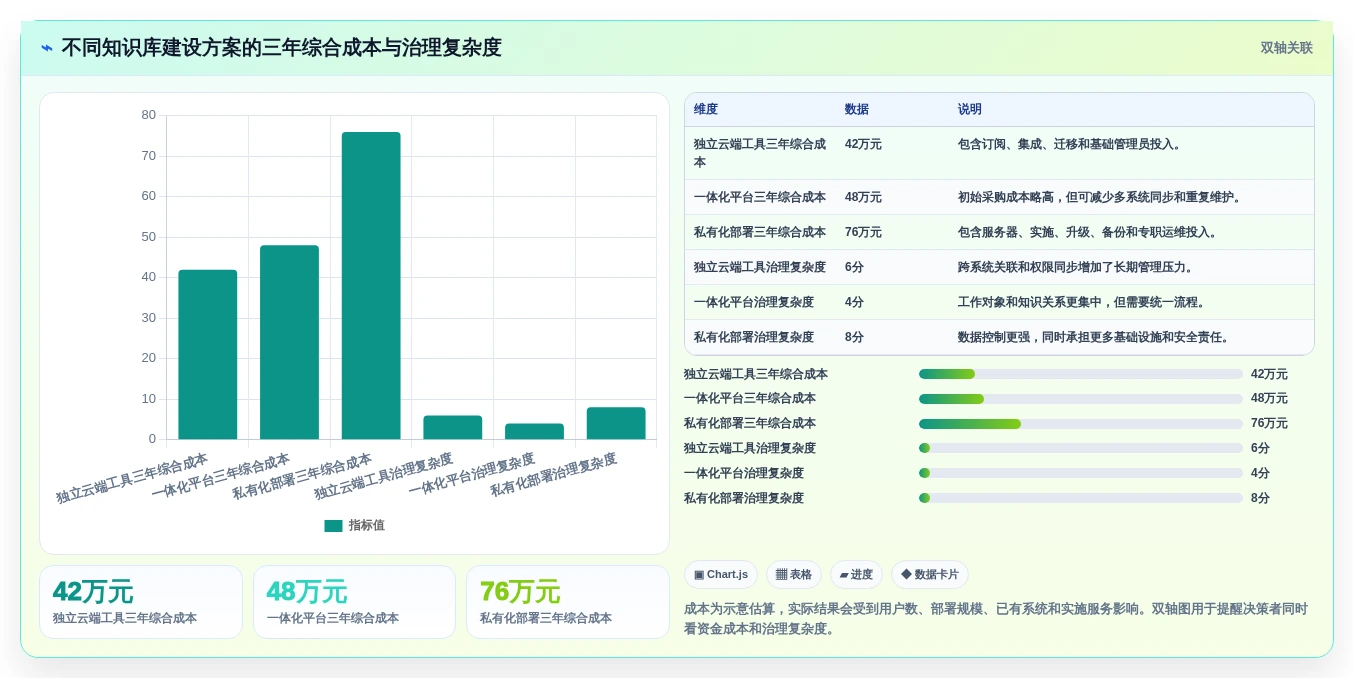Click the 进度 tag chip
Viewport: 1354px width, 678px height.
coord(856,574)
